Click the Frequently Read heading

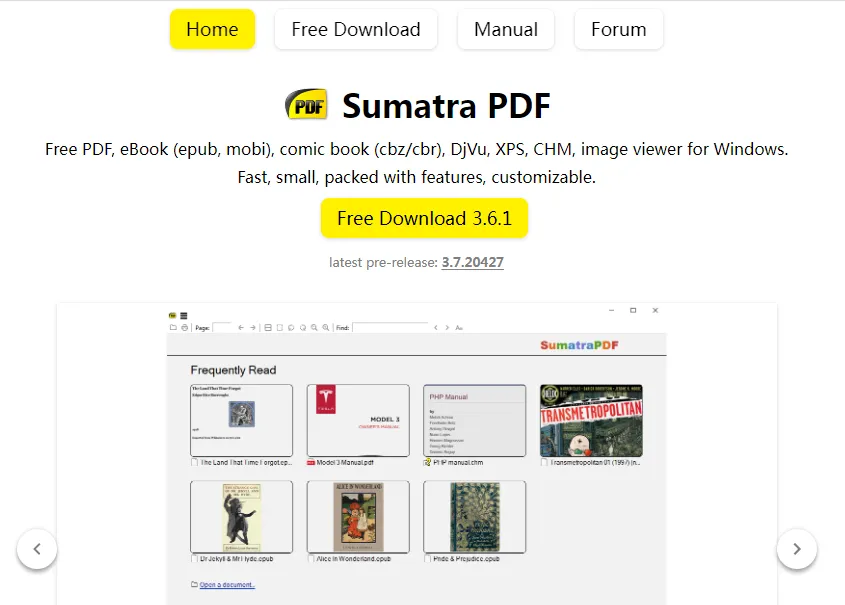[233, 370]
